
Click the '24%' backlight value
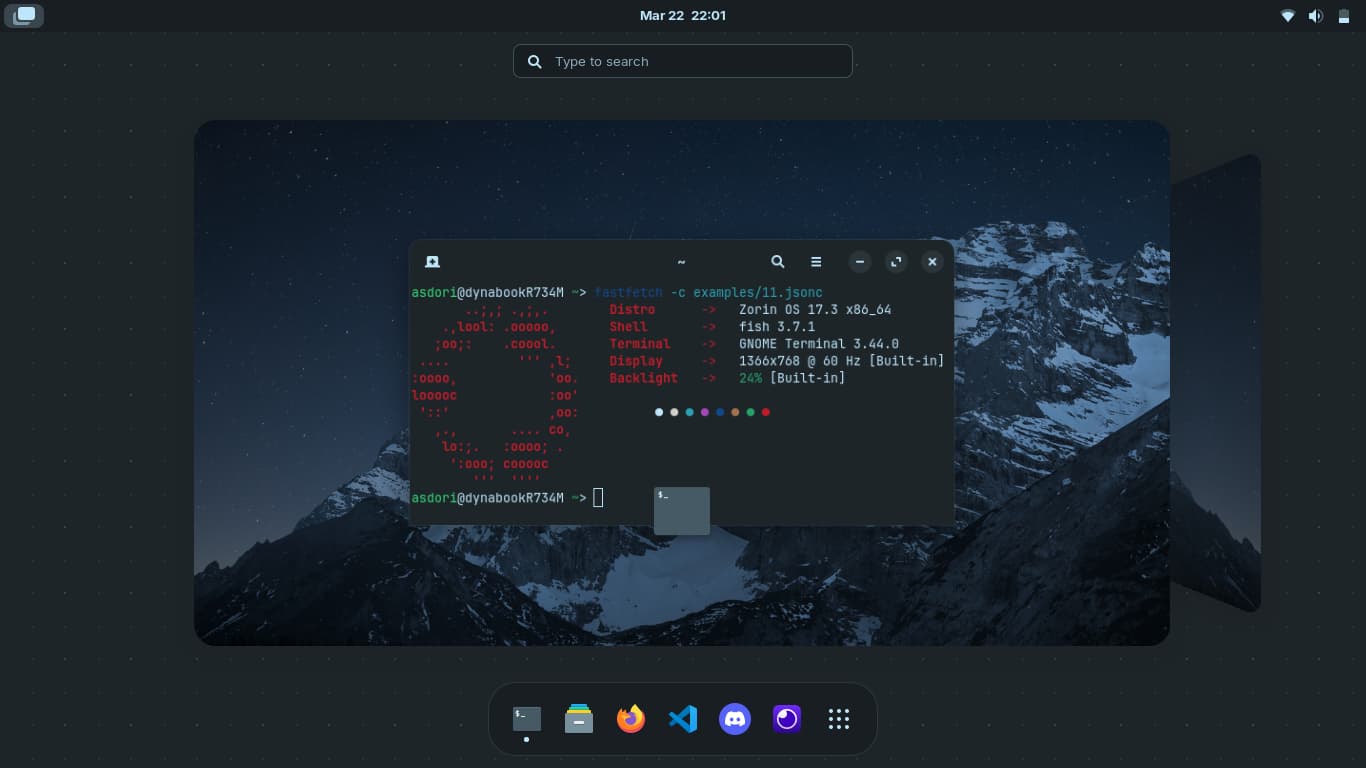pyautogui.click(x=750, y=378)
